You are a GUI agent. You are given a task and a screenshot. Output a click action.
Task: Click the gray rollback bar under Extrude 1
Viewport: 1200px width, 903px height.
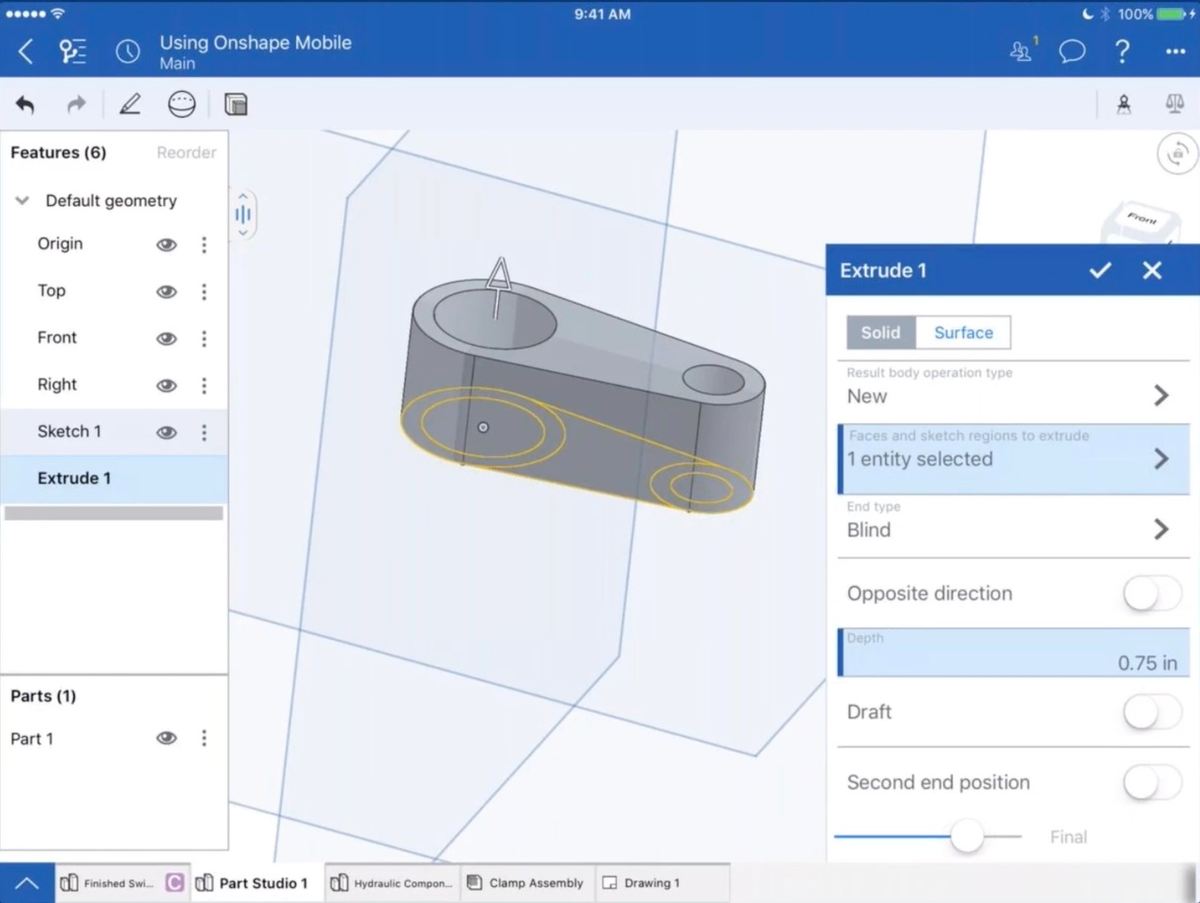114,513
